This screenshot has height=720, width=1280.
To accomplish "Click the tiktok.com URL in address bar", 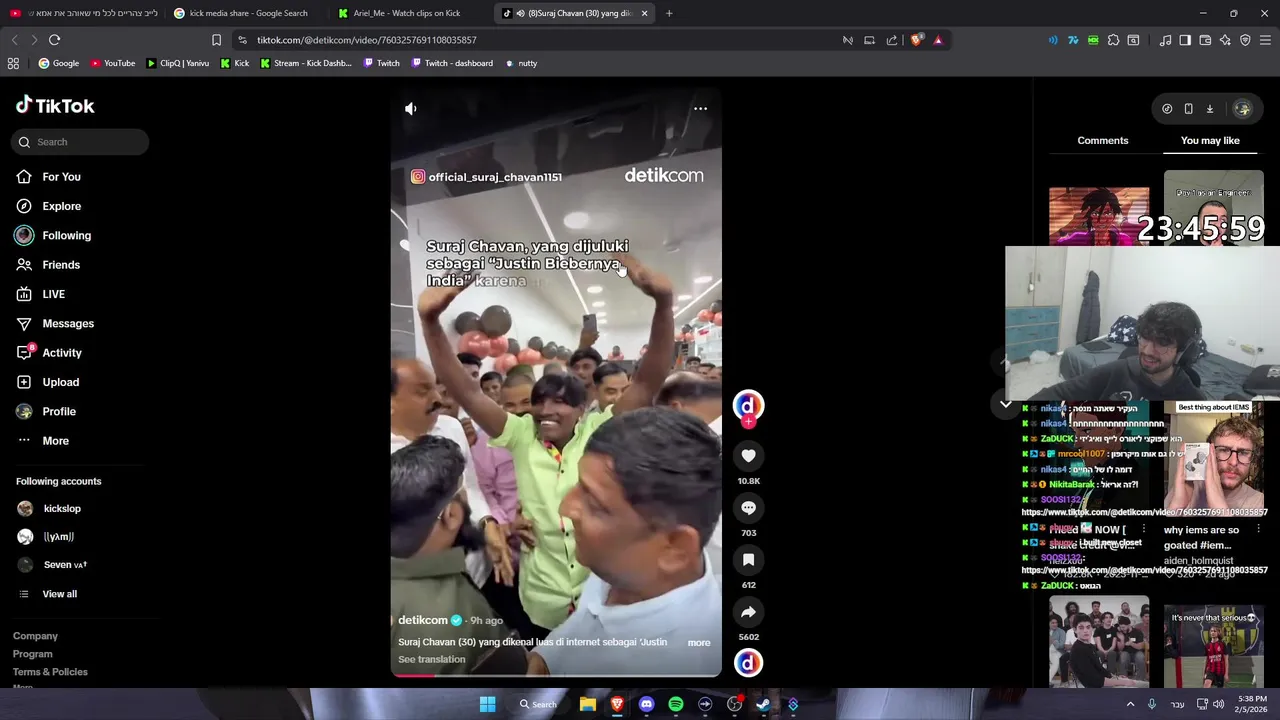I will (x=366, y=40).
